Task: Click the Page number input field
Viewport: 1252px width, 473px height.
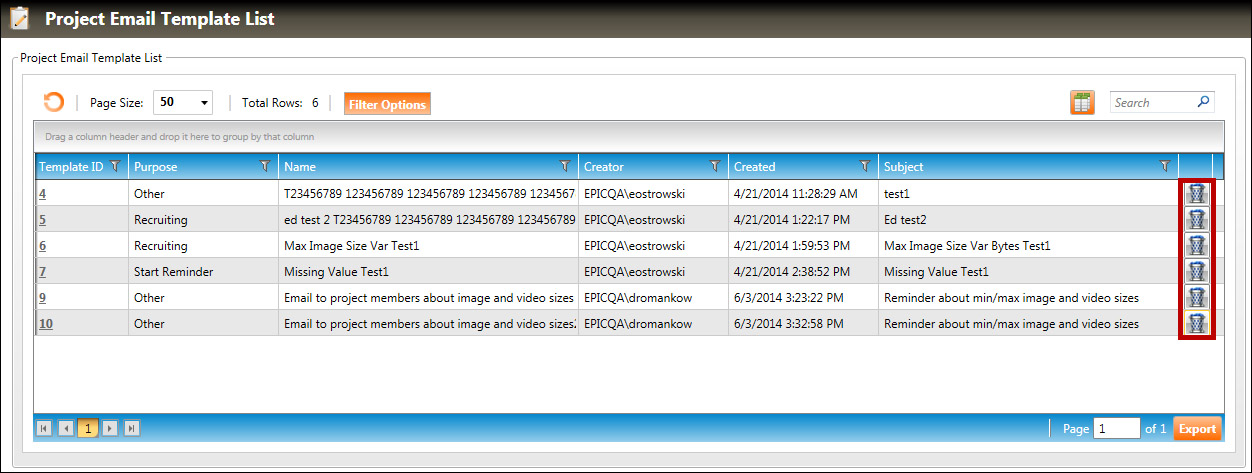Action: click(x=1116, y=428)
